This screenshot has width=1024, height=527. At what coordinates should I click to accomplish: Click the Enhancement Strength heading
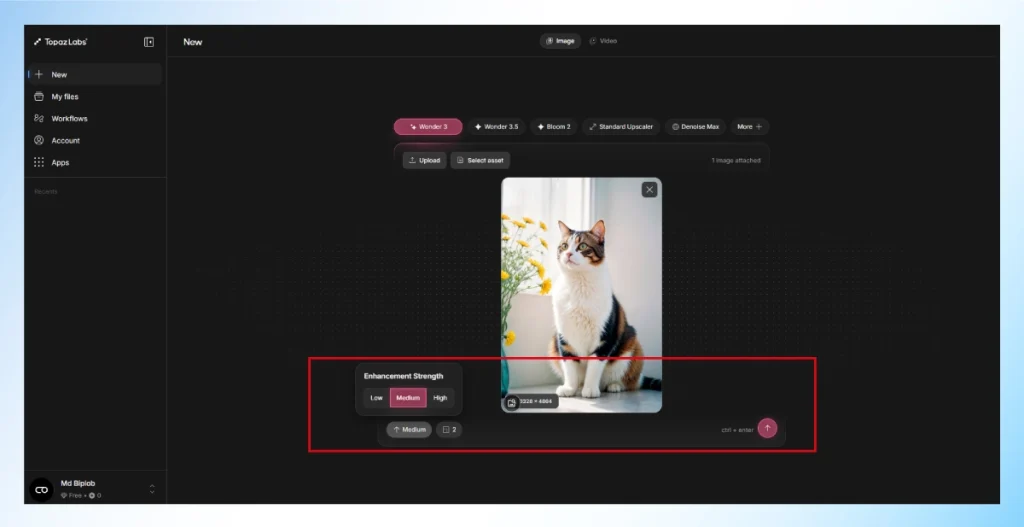click(404, 376)
